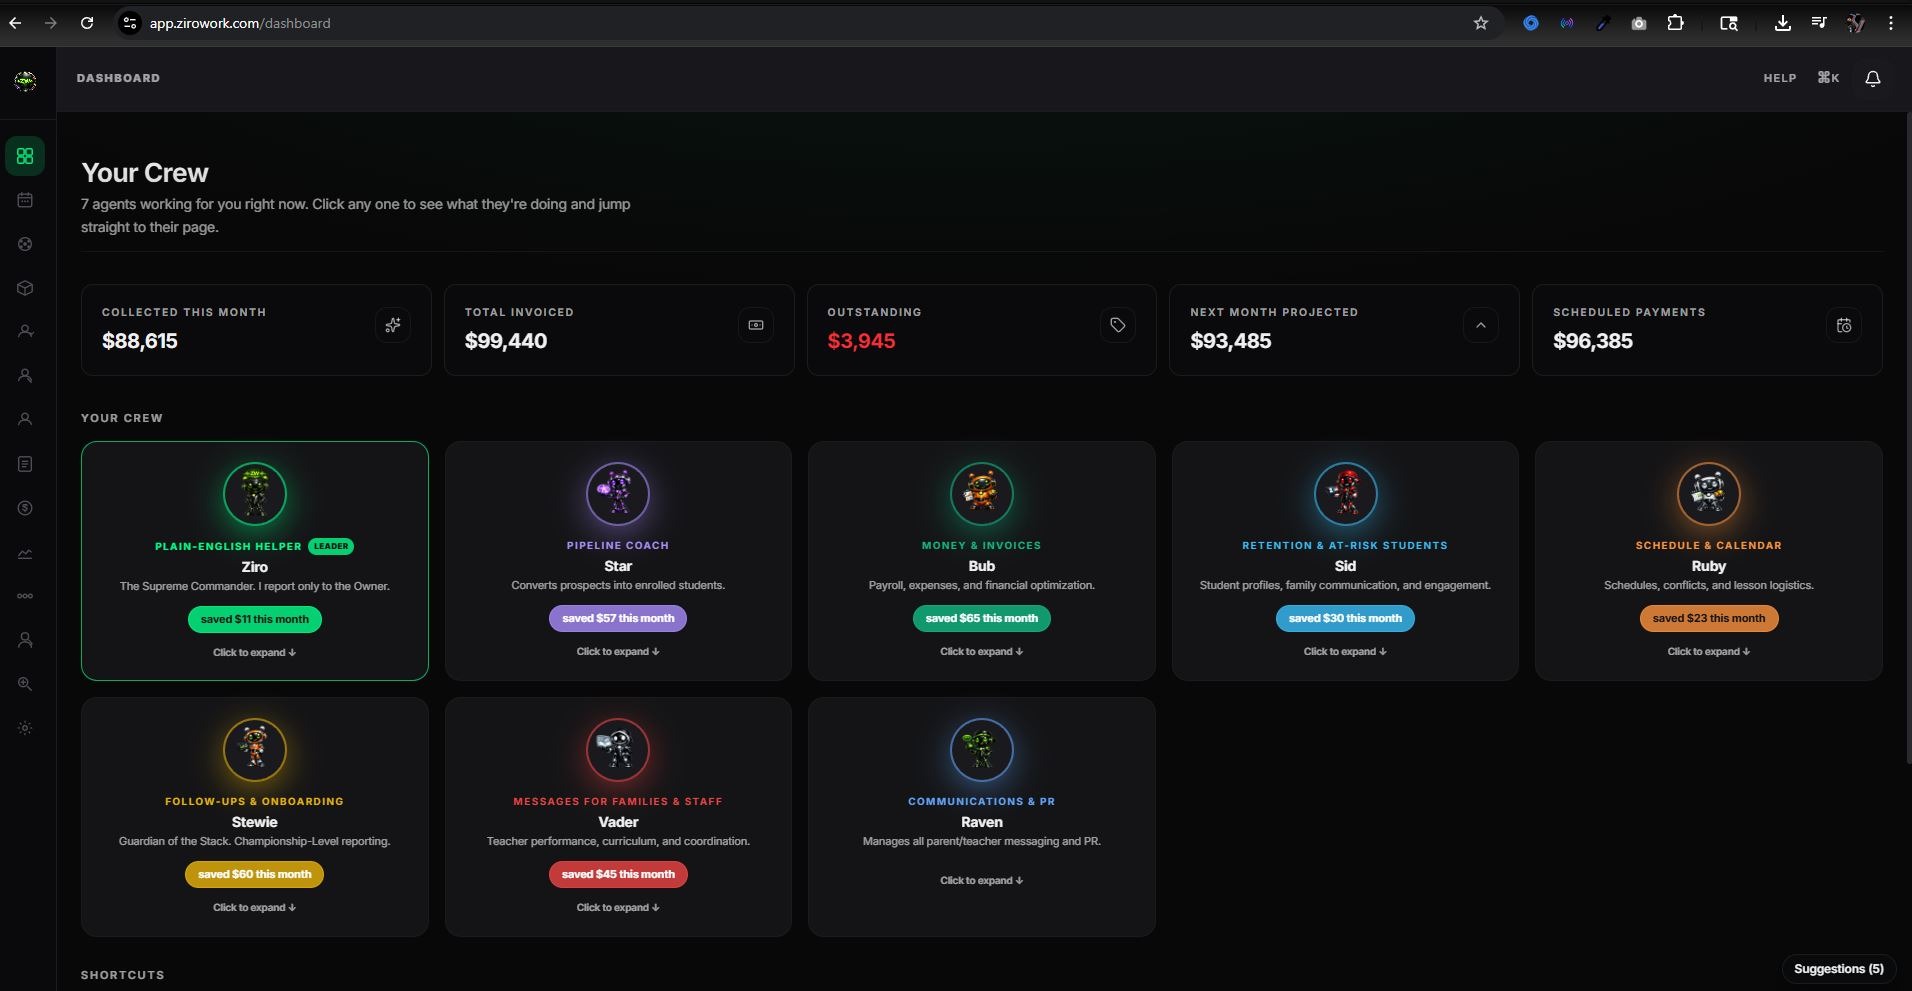
Task: Toggle the theme brightness icon in sidebar
Action: pos(25,728)
